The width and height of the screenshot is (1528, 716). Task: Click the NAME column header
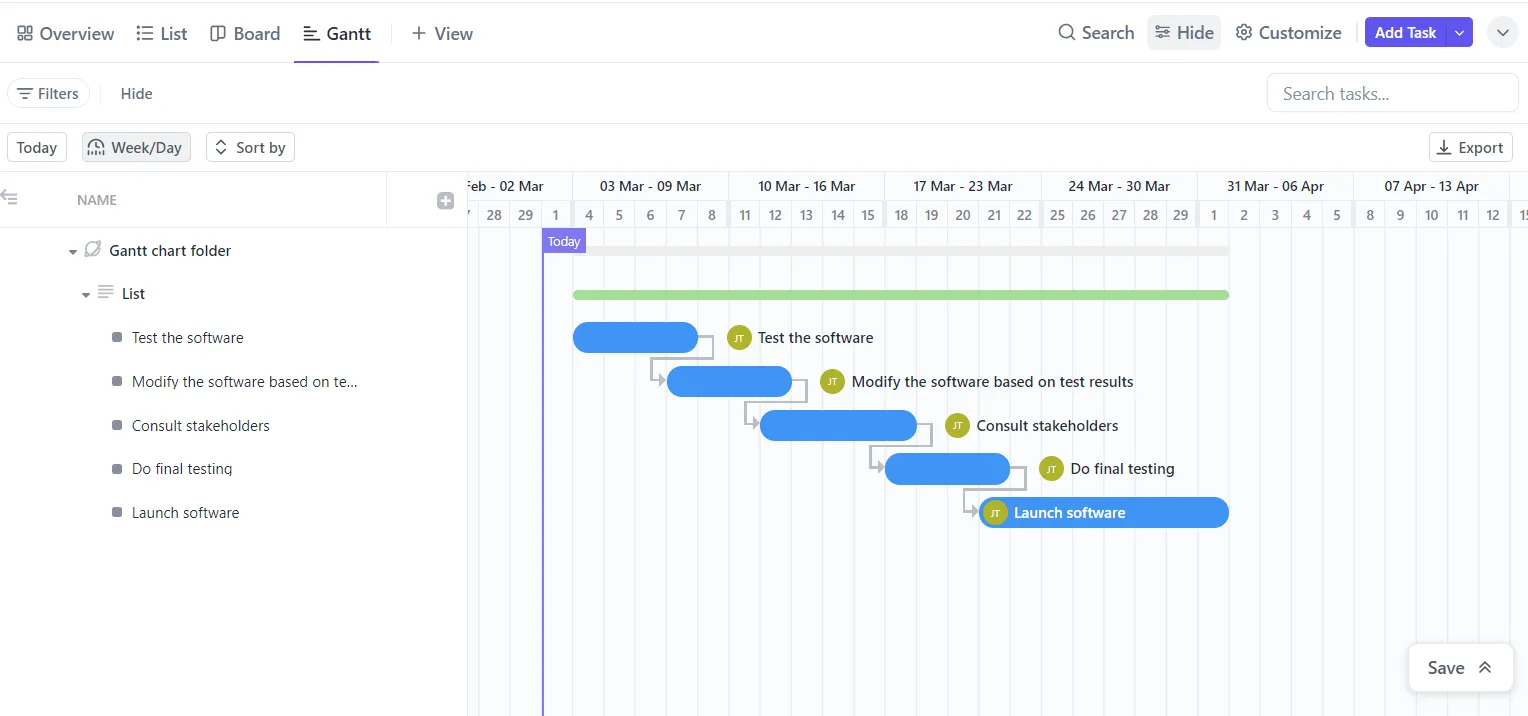[x=97, y=200]
